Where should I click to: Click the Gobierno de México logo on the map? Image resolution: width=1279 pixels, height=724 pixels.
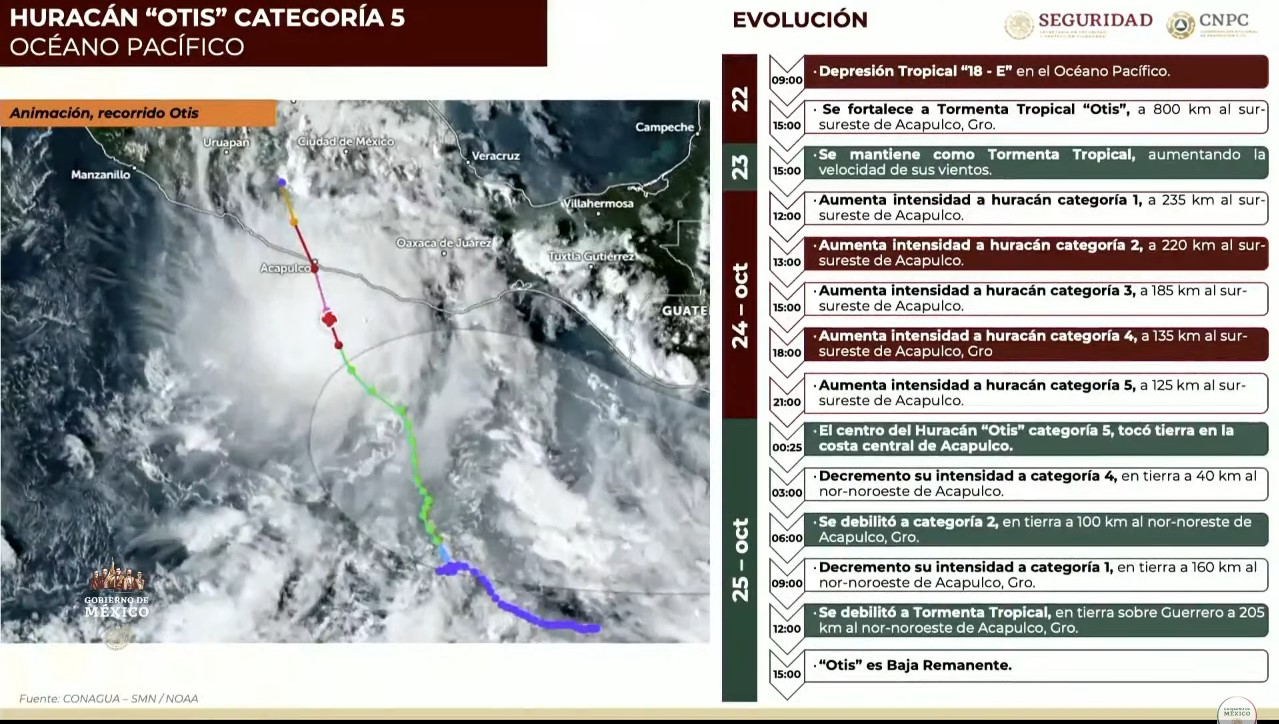pyautogui.click(x=117, y=596)
